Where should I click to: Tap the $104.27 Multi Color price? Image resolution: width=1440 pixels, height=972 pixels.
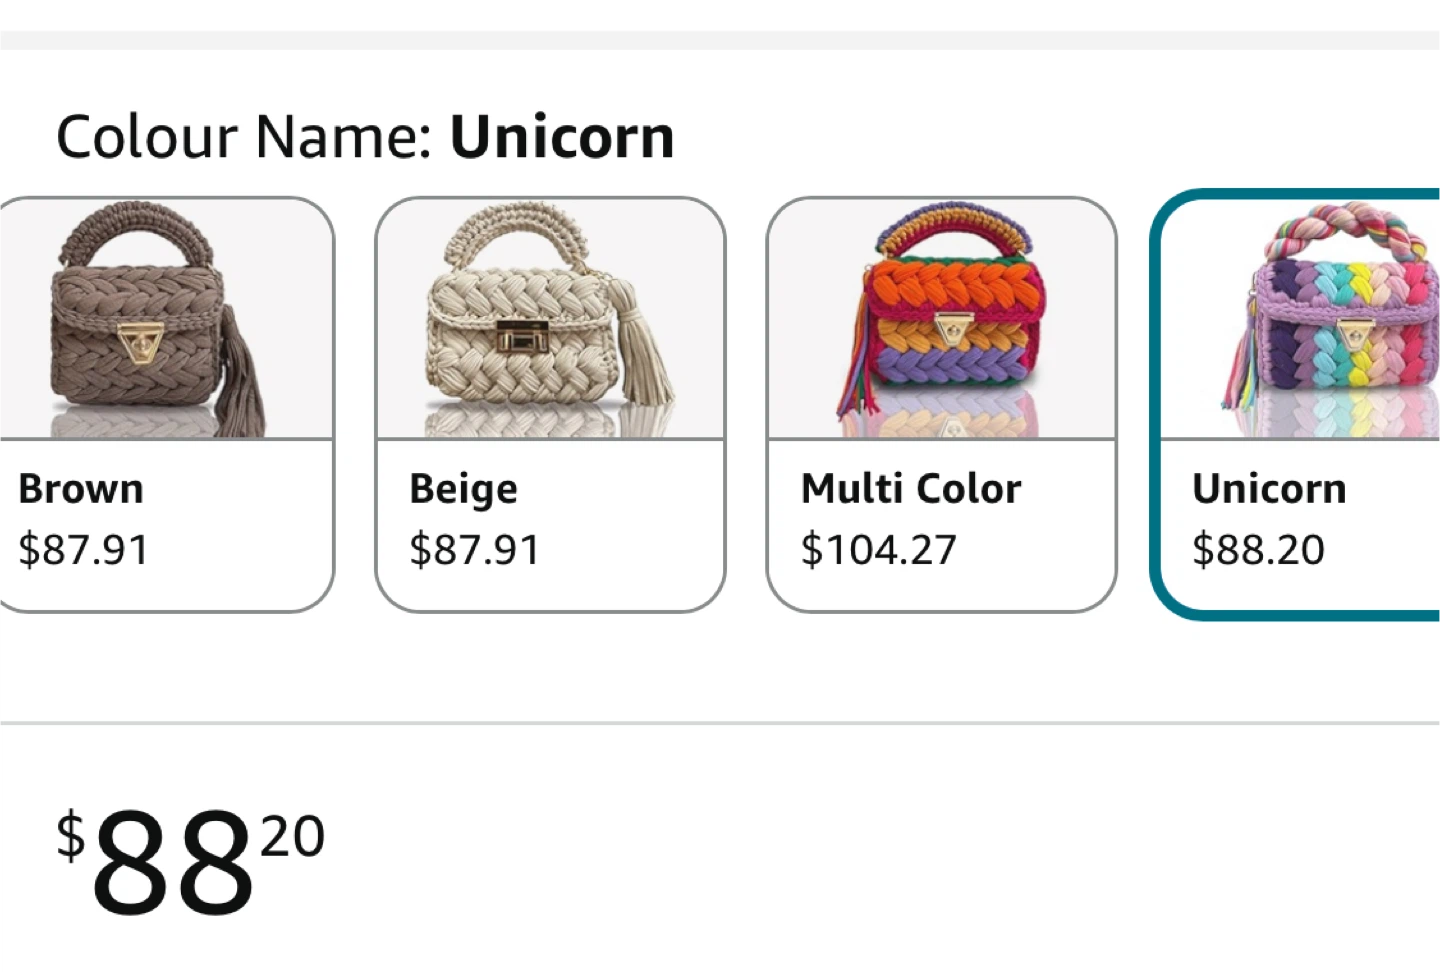(x=878, y=550)
